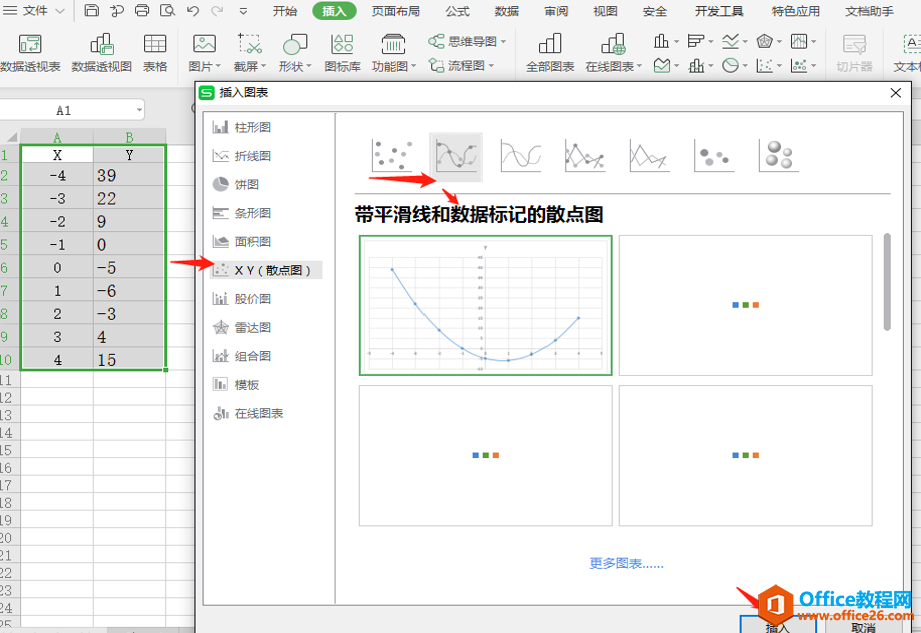Screen dimensions: 921x633
Task: Insert a table with the 表格 icon
Action: [155, 53]
